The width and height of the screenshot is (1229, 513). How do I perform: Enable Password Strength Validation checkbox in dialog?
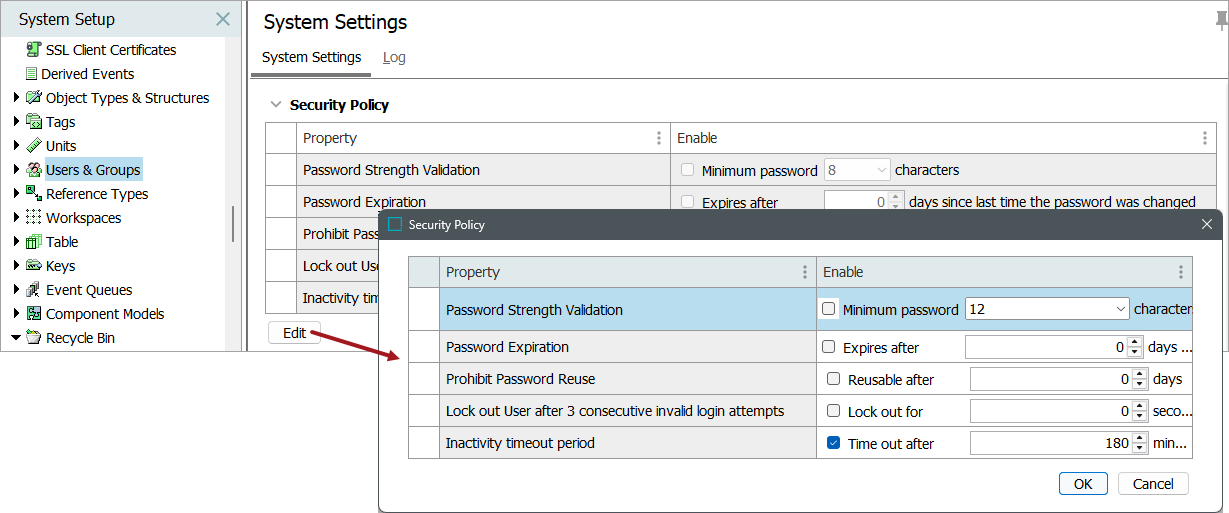(x=829, y=309)
